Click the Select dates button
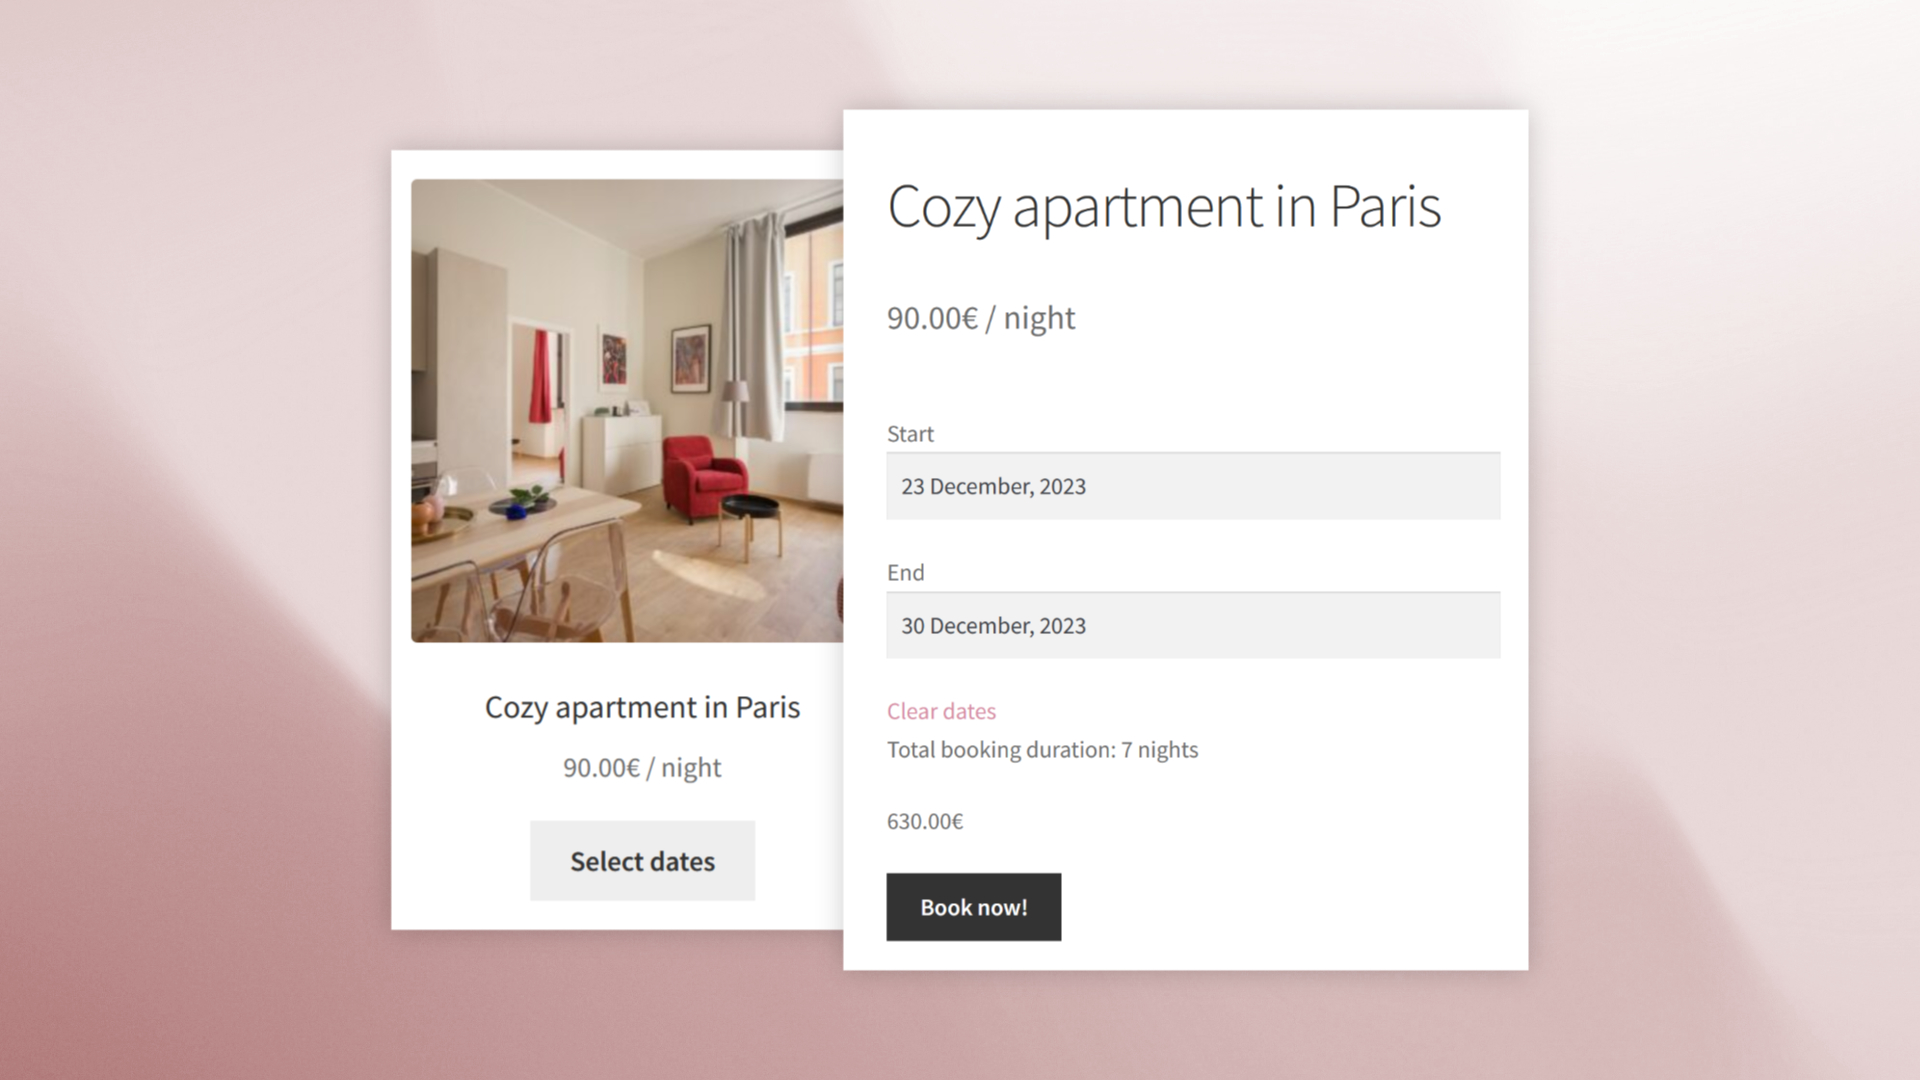The height and width of the screenshot is (1080, 1920). point(642,861)
